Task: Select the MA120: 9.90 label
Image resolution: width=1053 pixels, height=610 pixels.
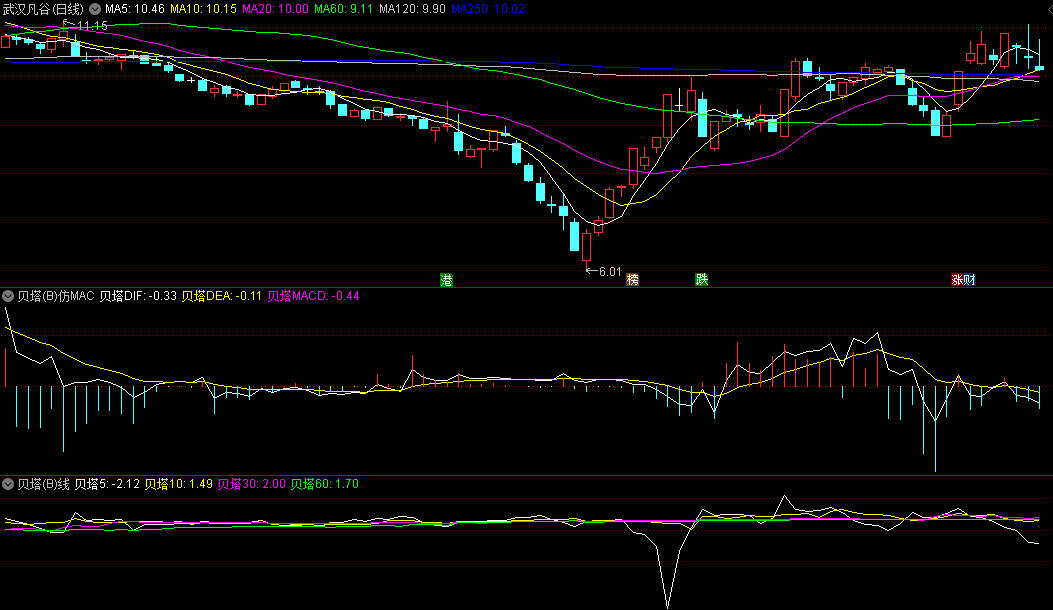Action: [x=412, y=9]
